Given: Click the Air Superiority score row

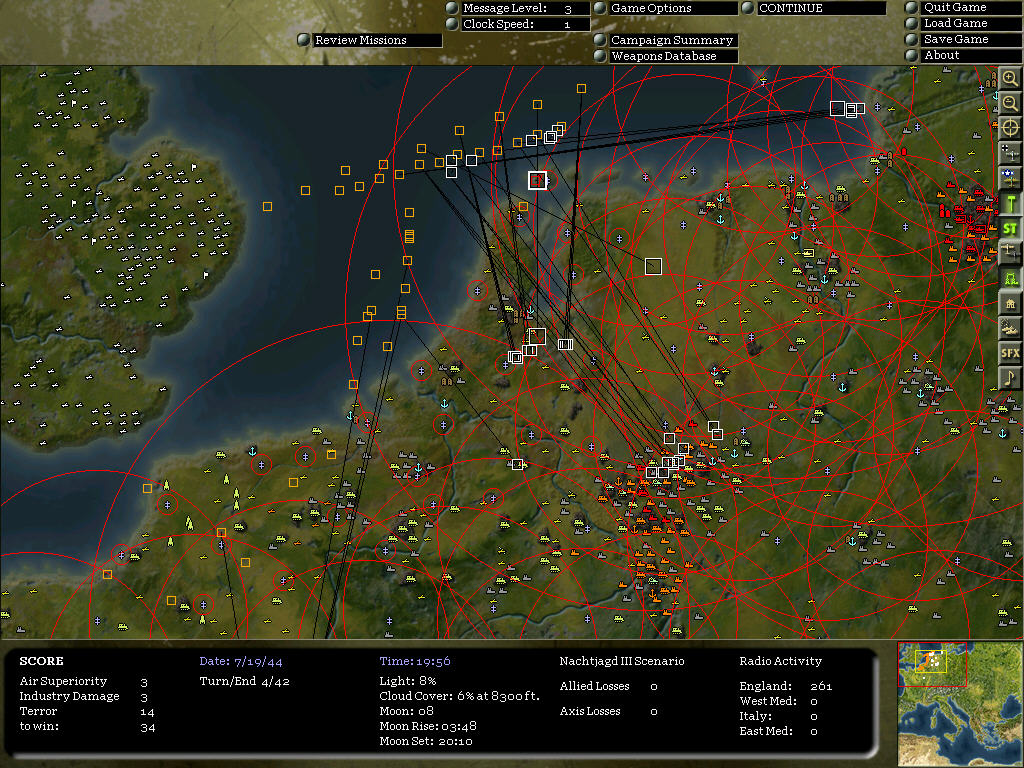Looking at the screenshot, I should click(x=84, y=681).
